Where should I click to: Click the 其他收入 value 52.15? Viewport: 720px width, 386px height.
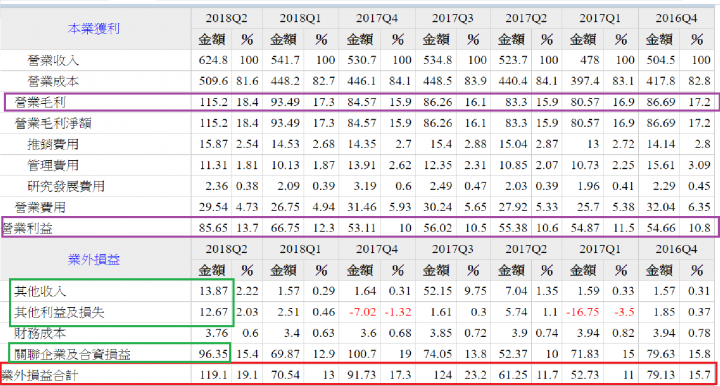(x=438, y=291)
